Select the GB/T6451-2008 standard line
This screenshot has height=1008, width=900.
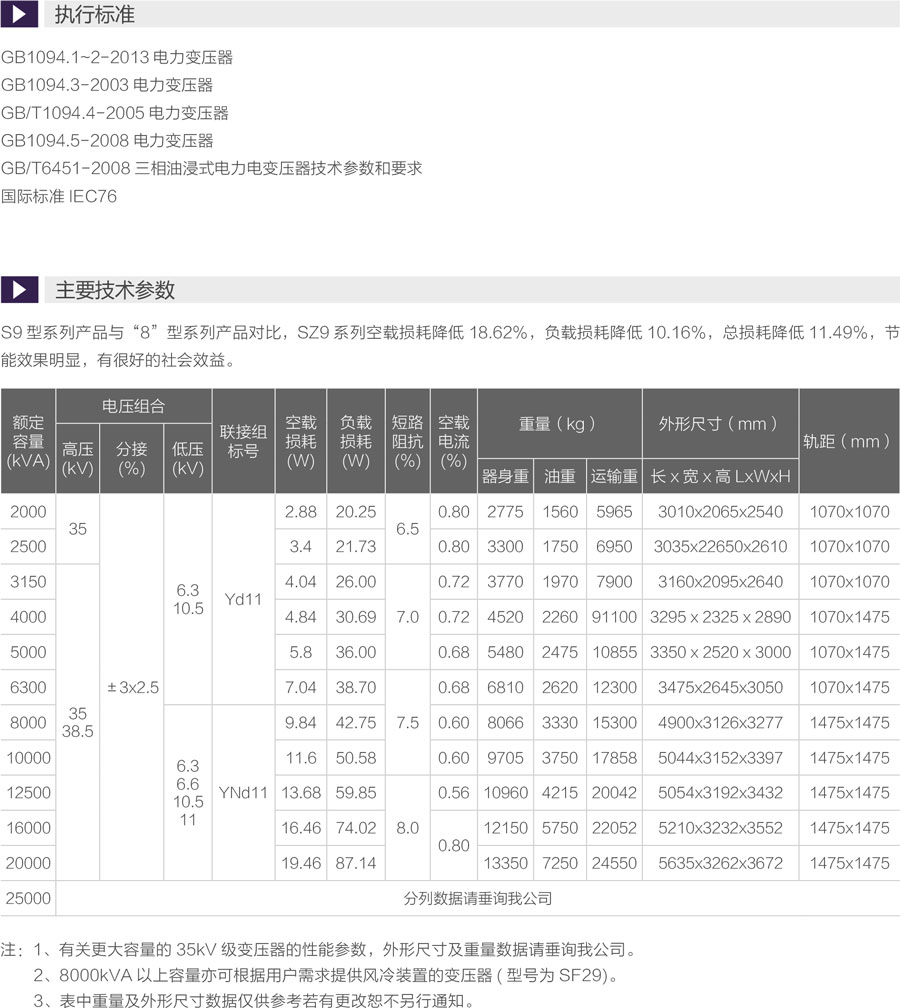point(211,168)
